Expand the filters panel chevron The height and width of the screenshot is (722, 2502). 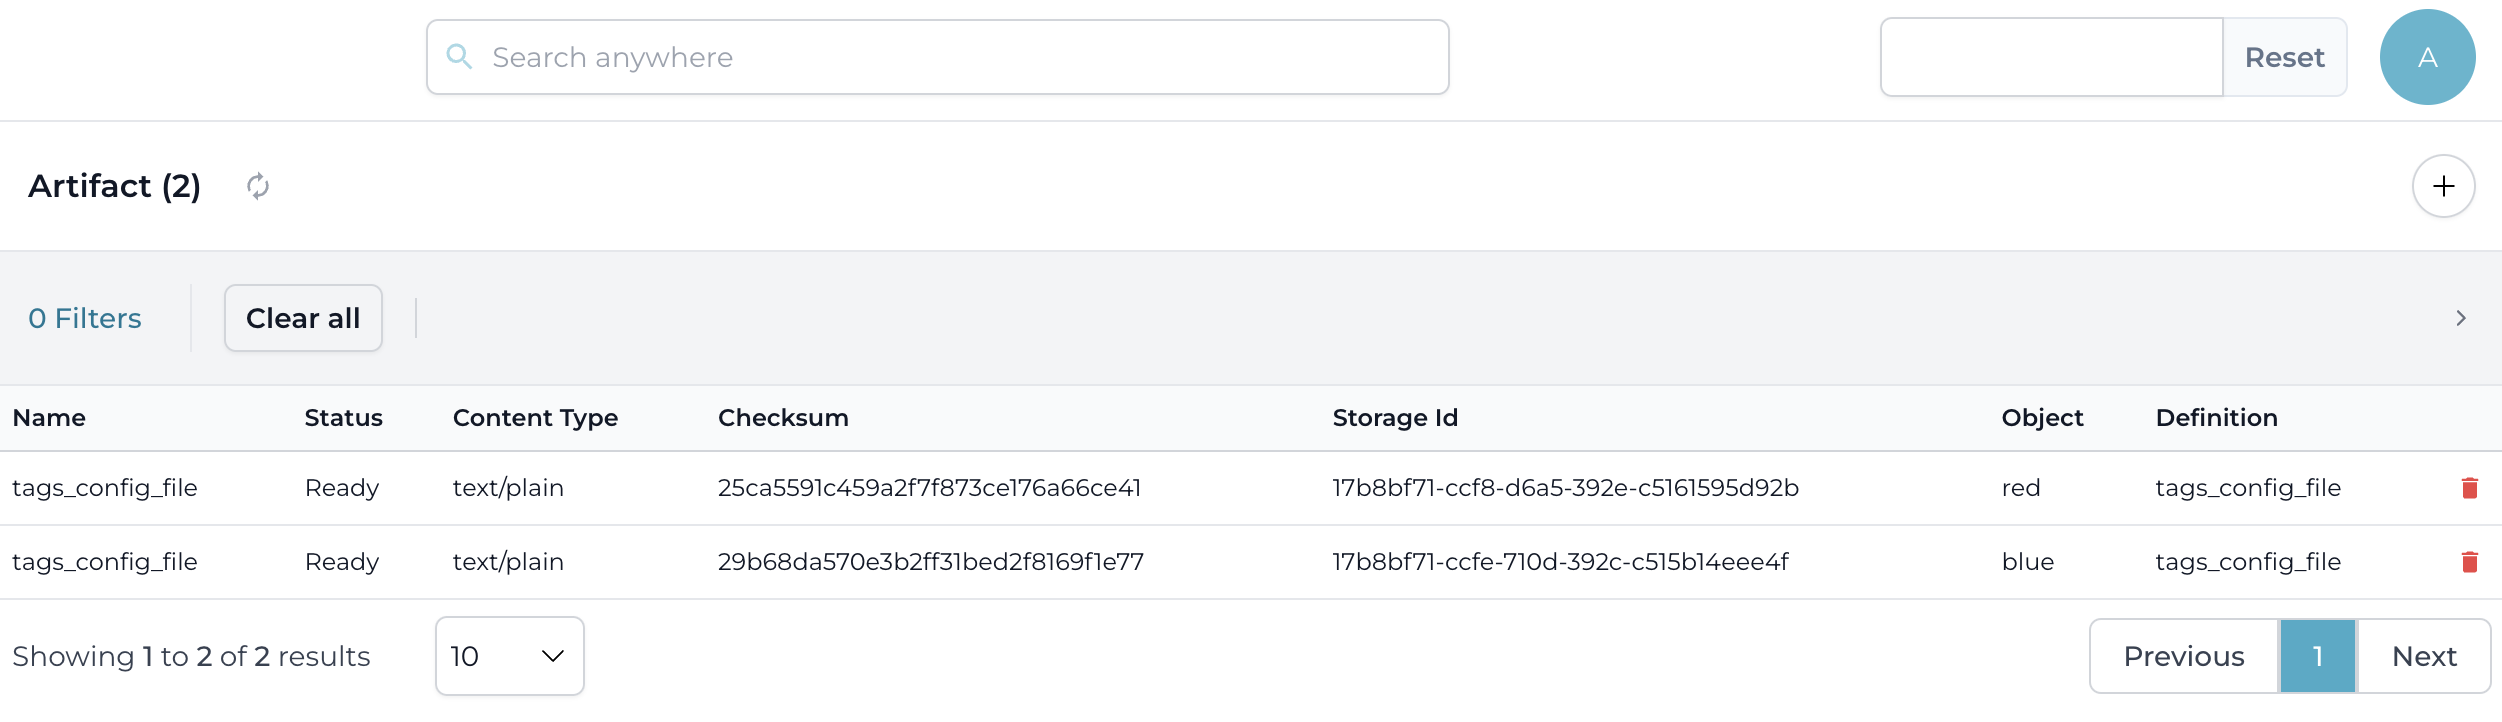point(2461,318)
